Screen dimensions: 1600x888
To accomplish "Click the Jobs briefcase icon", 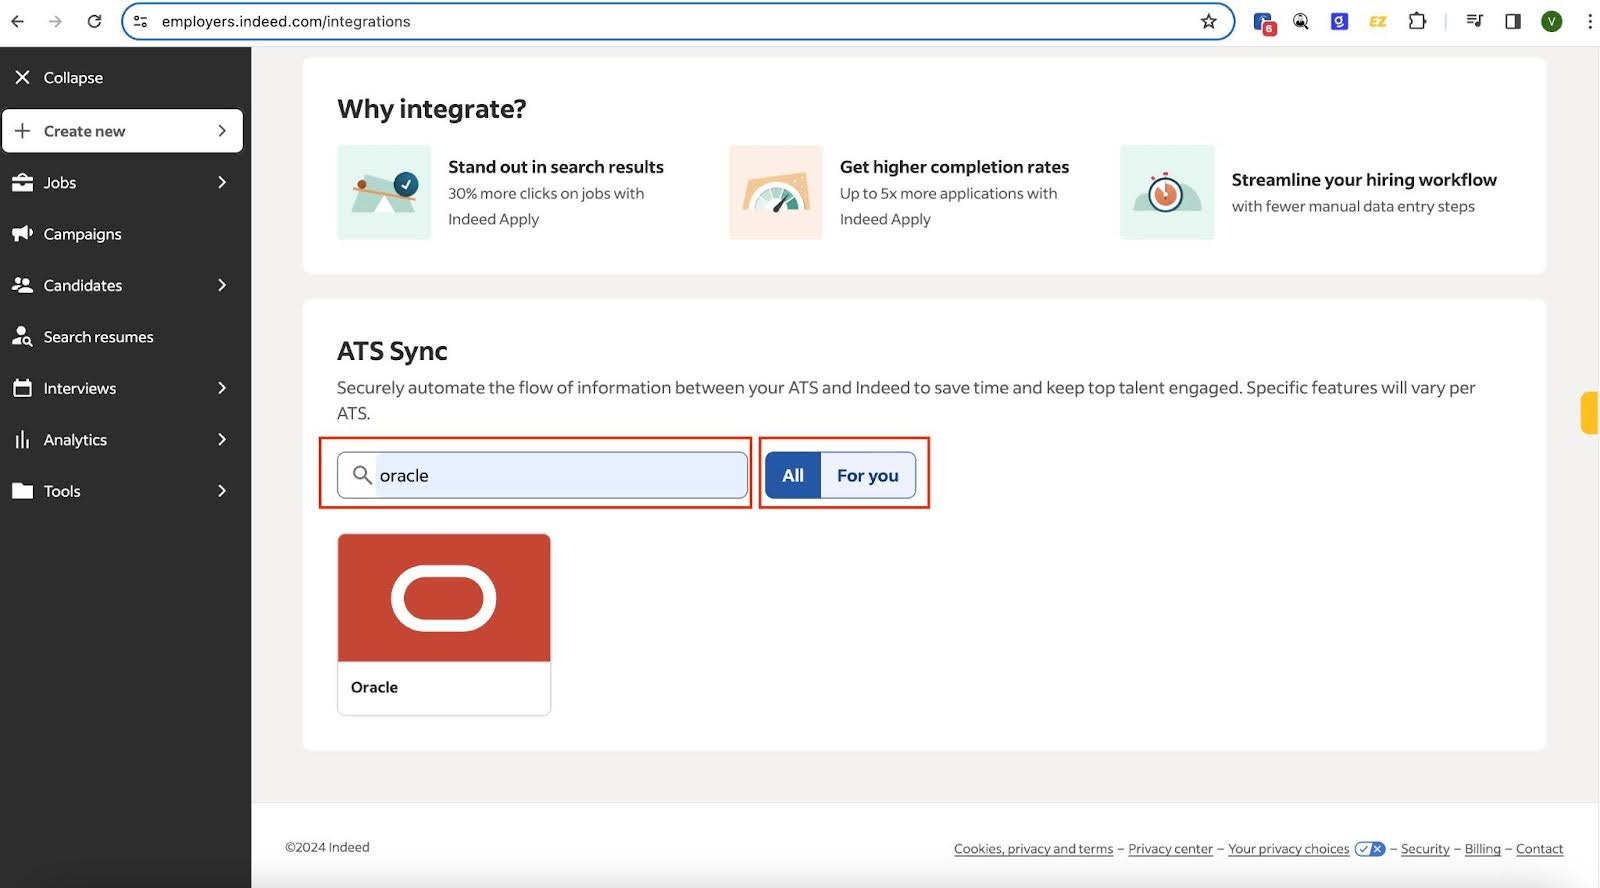I will click(x=22, y=182).
